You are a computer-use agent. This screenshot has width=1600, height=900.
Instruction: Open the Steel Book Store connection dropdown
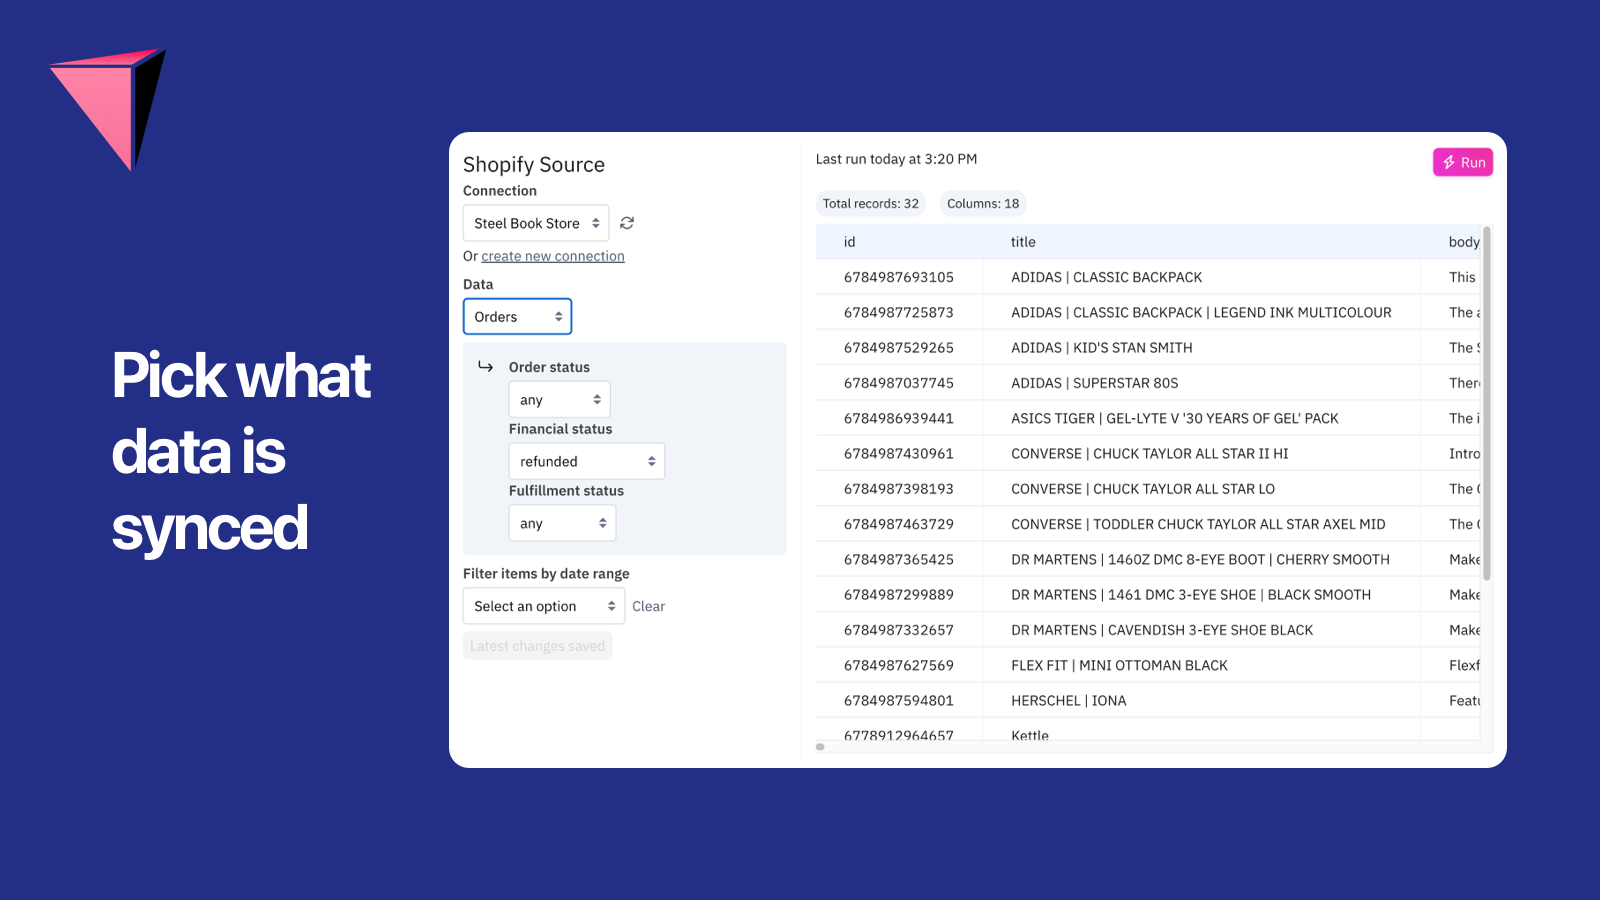536,223
